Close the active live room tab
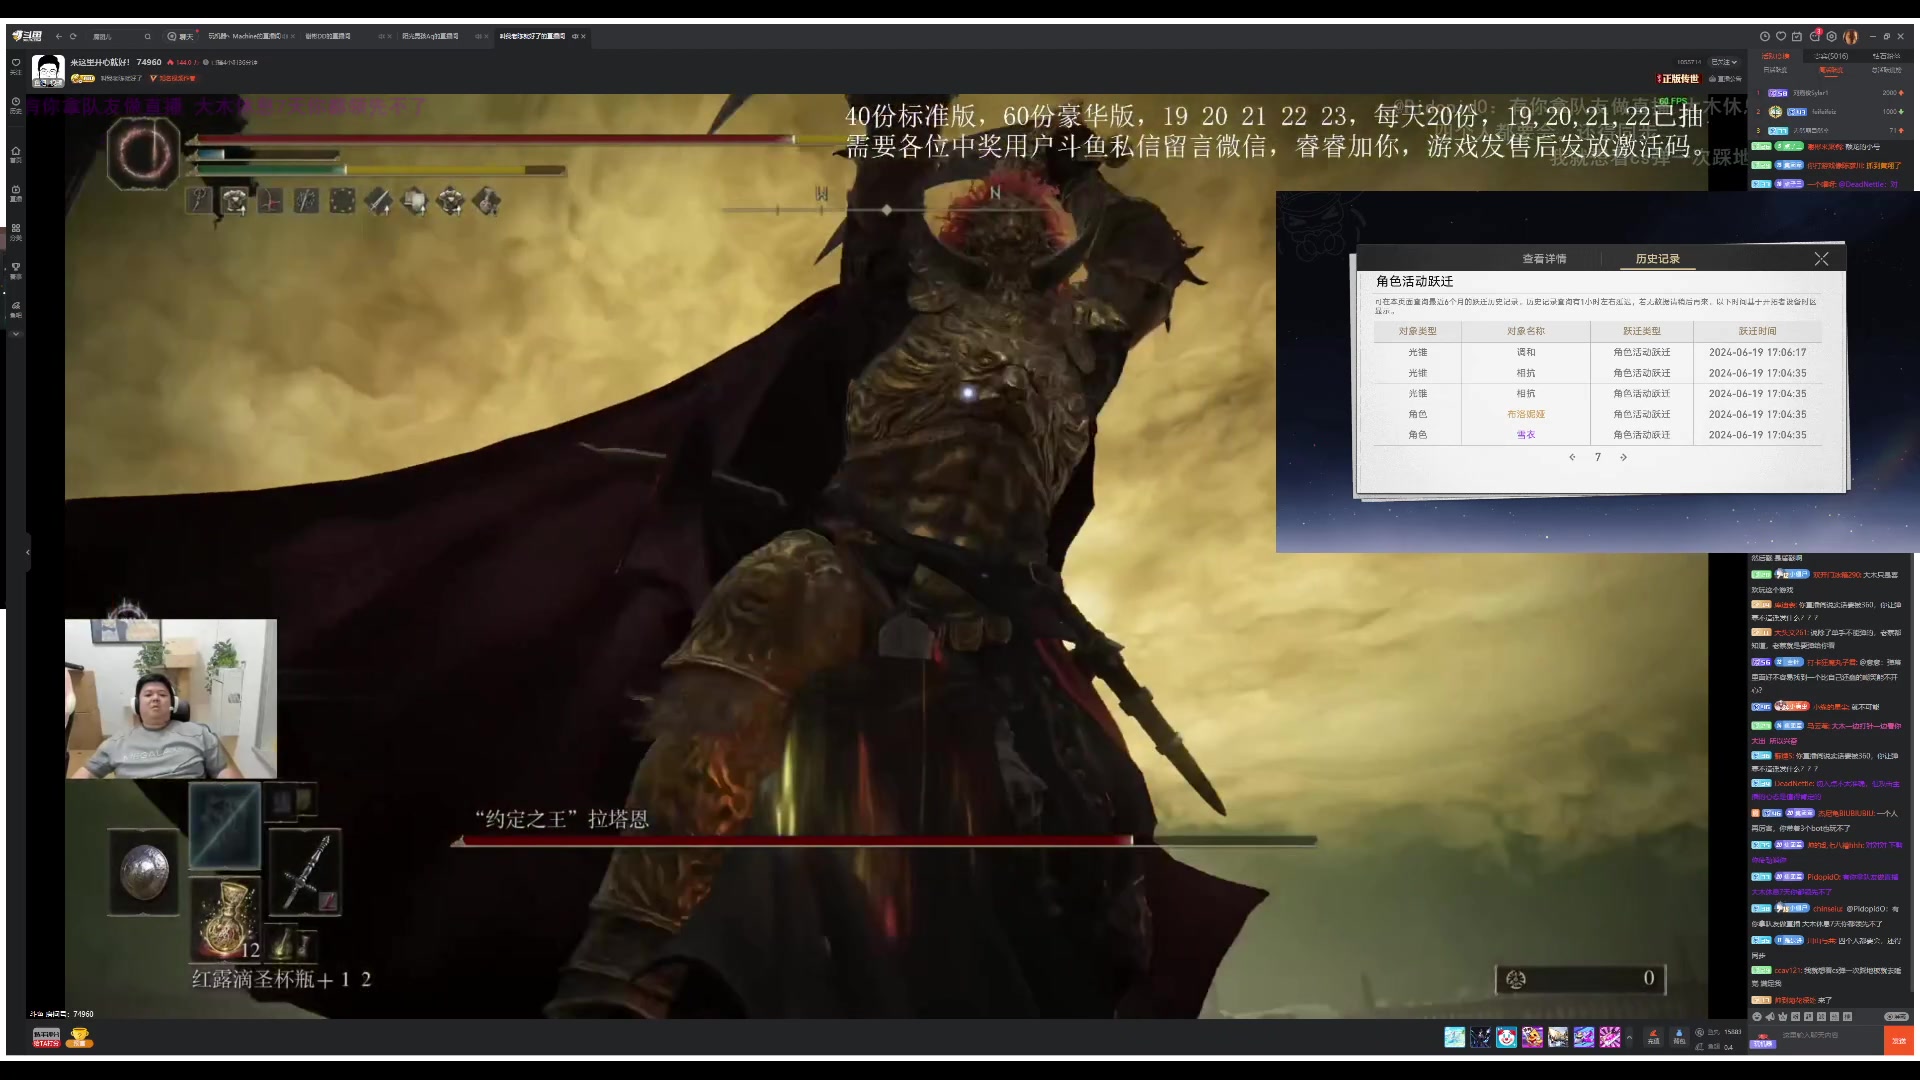 point(583,36)
